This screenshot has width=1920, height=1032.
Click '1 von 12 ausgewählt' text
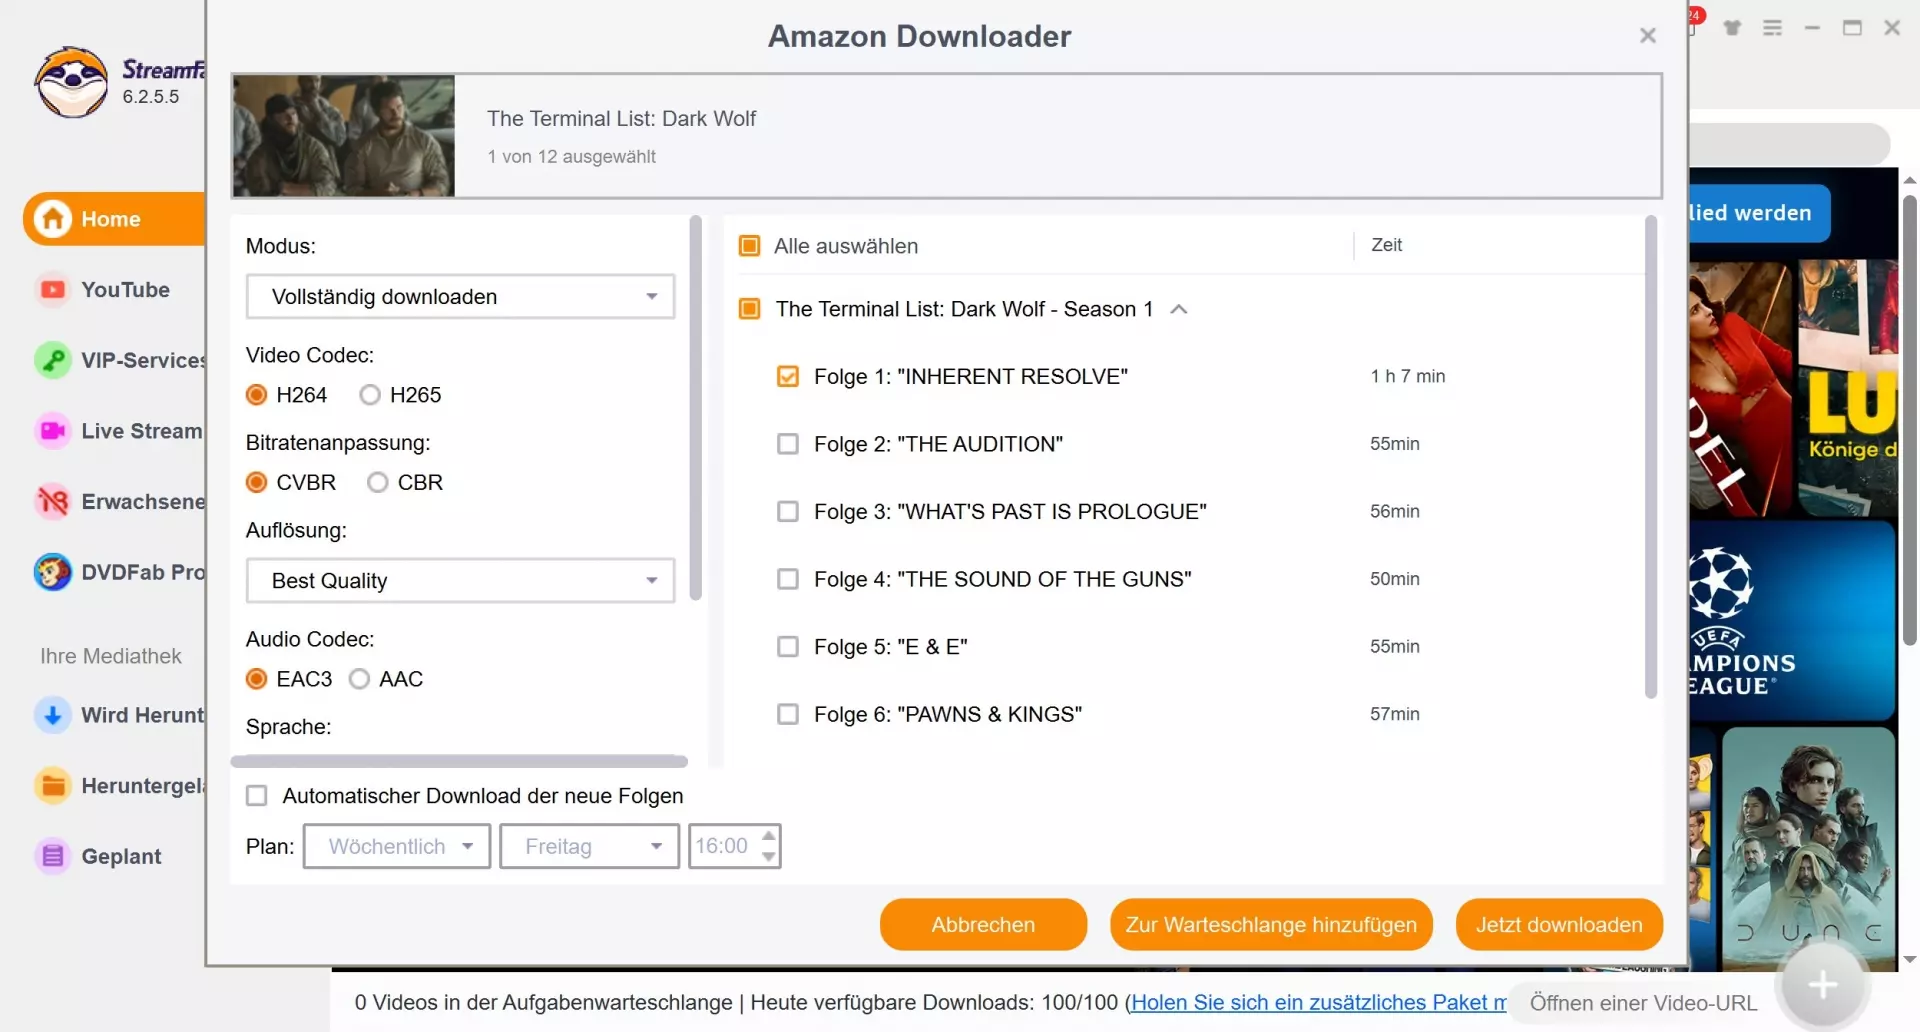pyautogui.click(x=571, y=157)
